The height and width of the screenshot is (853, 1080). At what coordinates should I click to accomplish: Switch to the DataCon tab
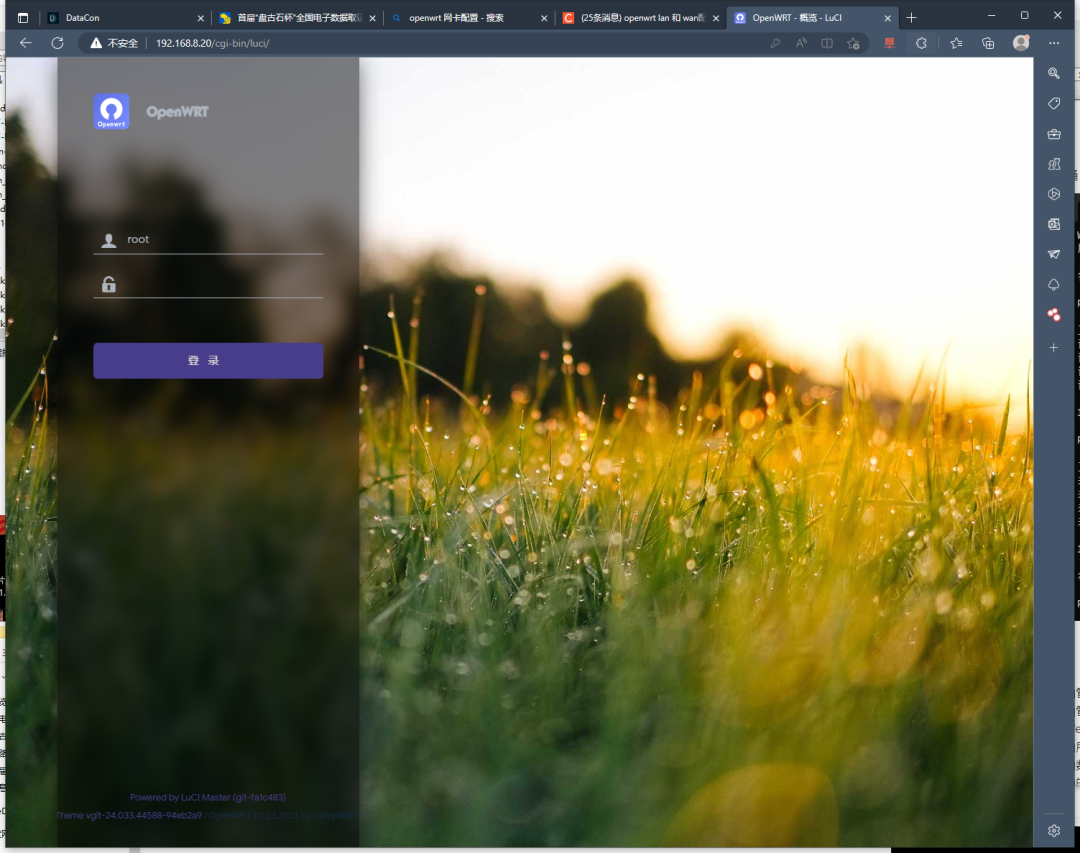tap(126, 18)
